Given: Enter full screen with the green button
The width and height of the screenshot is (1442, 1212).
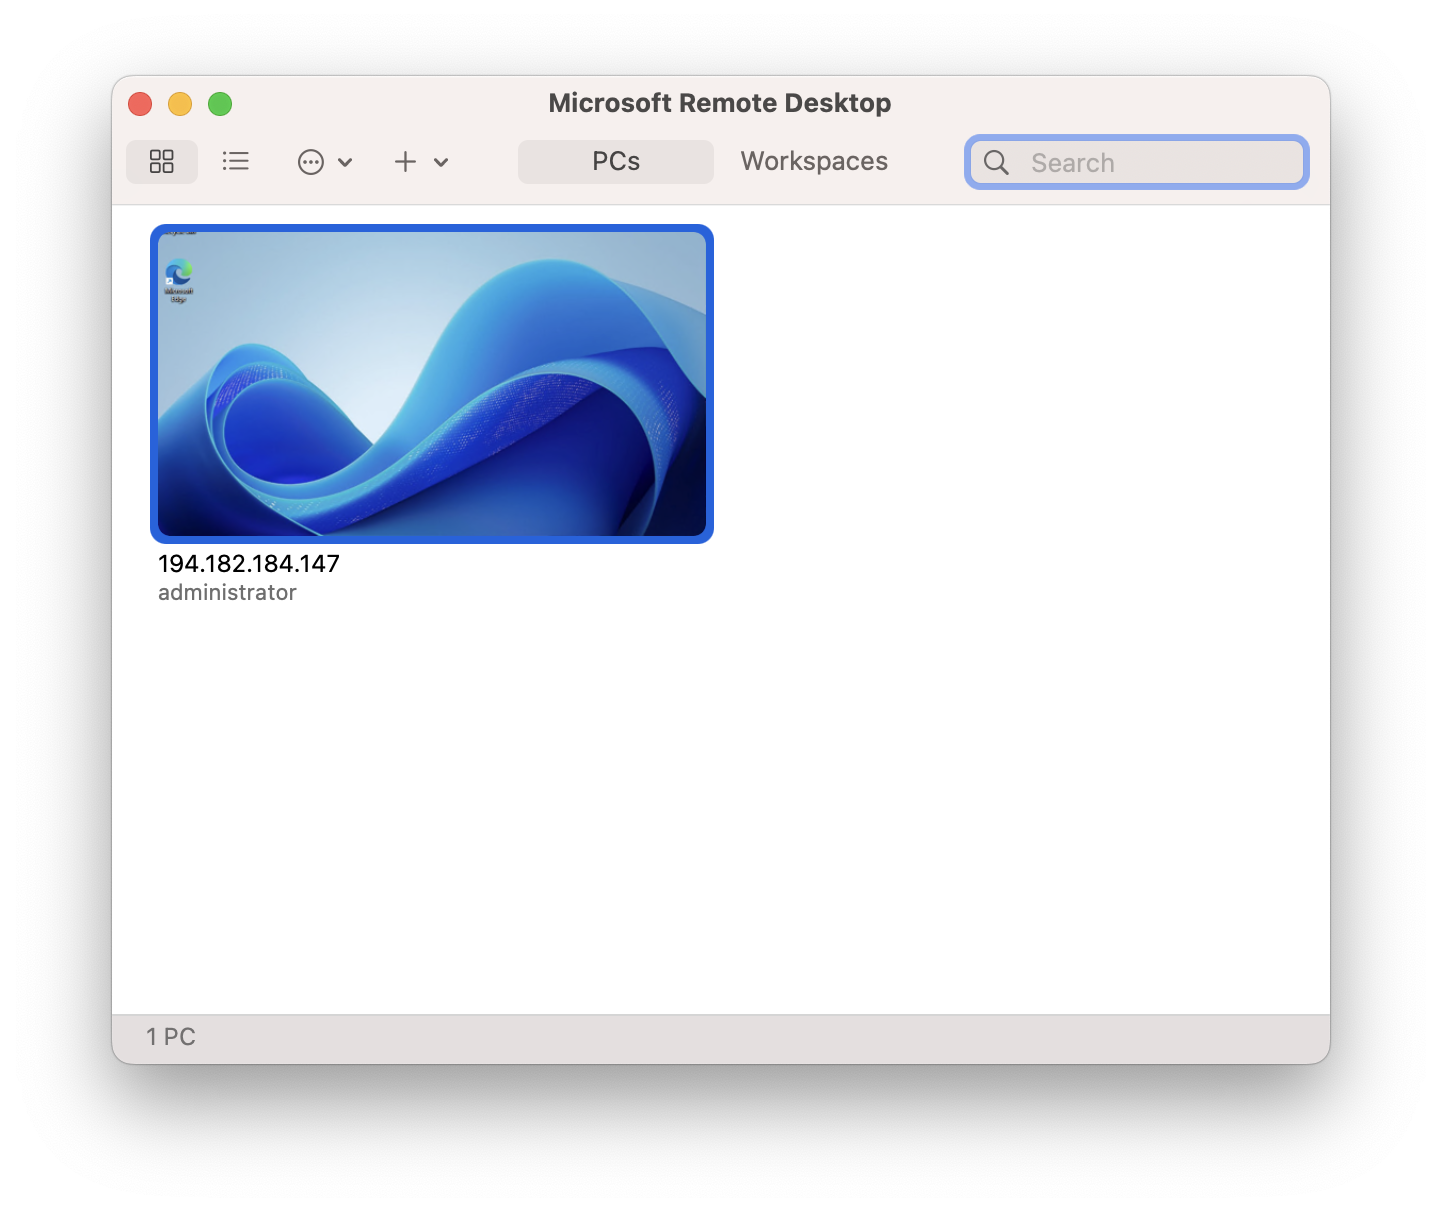Looking at the screenshot, I should tap(220, 104).
